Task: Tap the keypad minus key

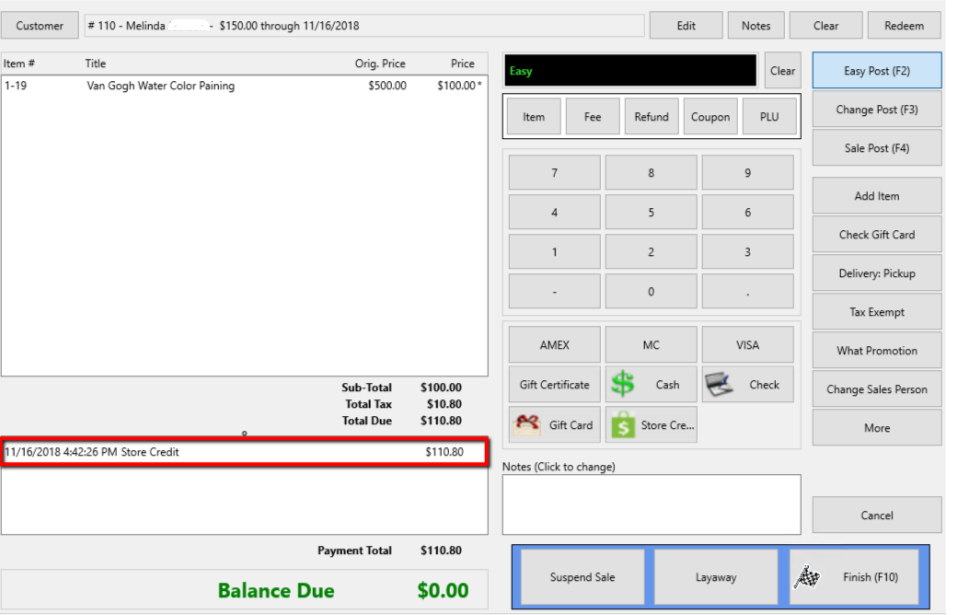Action: point(554,291)
